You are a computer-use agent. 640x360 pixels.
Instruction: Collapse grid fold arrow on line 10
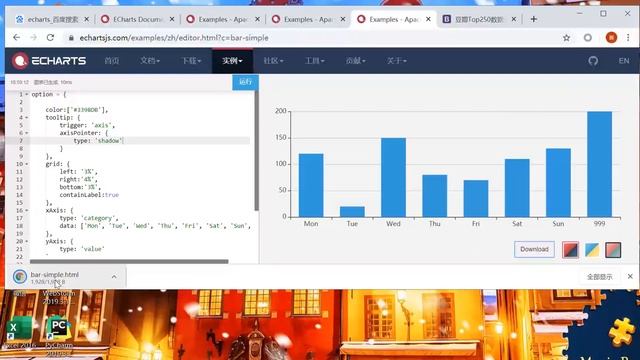pyautogui.click(x=27, y=164)
